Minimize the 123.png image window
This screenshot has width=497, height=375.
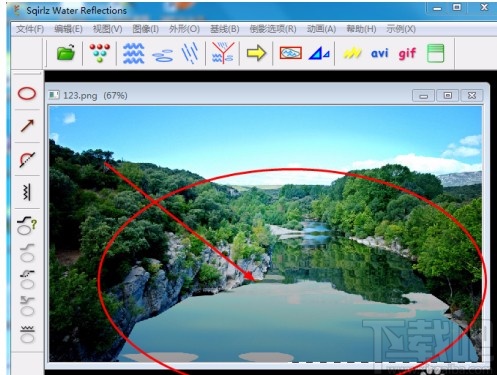(423, 96)
